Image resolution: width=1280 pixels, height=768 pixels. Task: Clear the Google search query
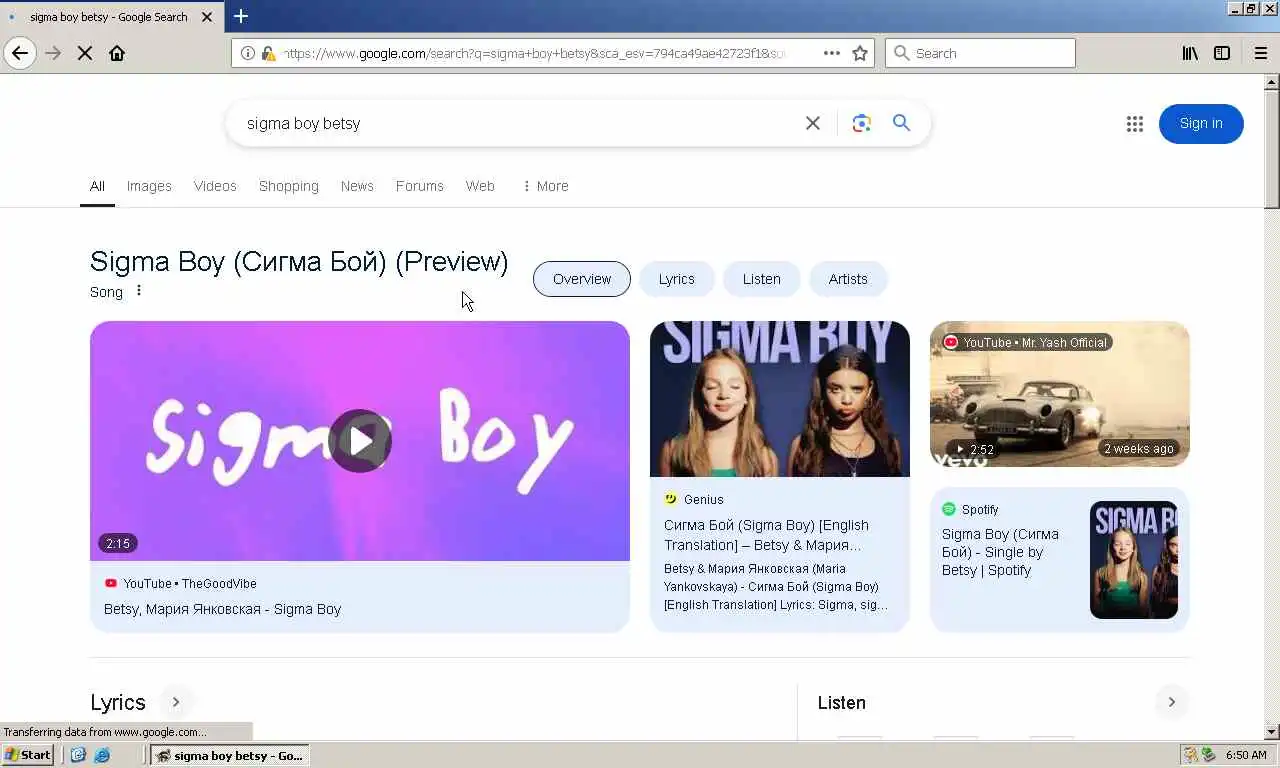[813, 123]
